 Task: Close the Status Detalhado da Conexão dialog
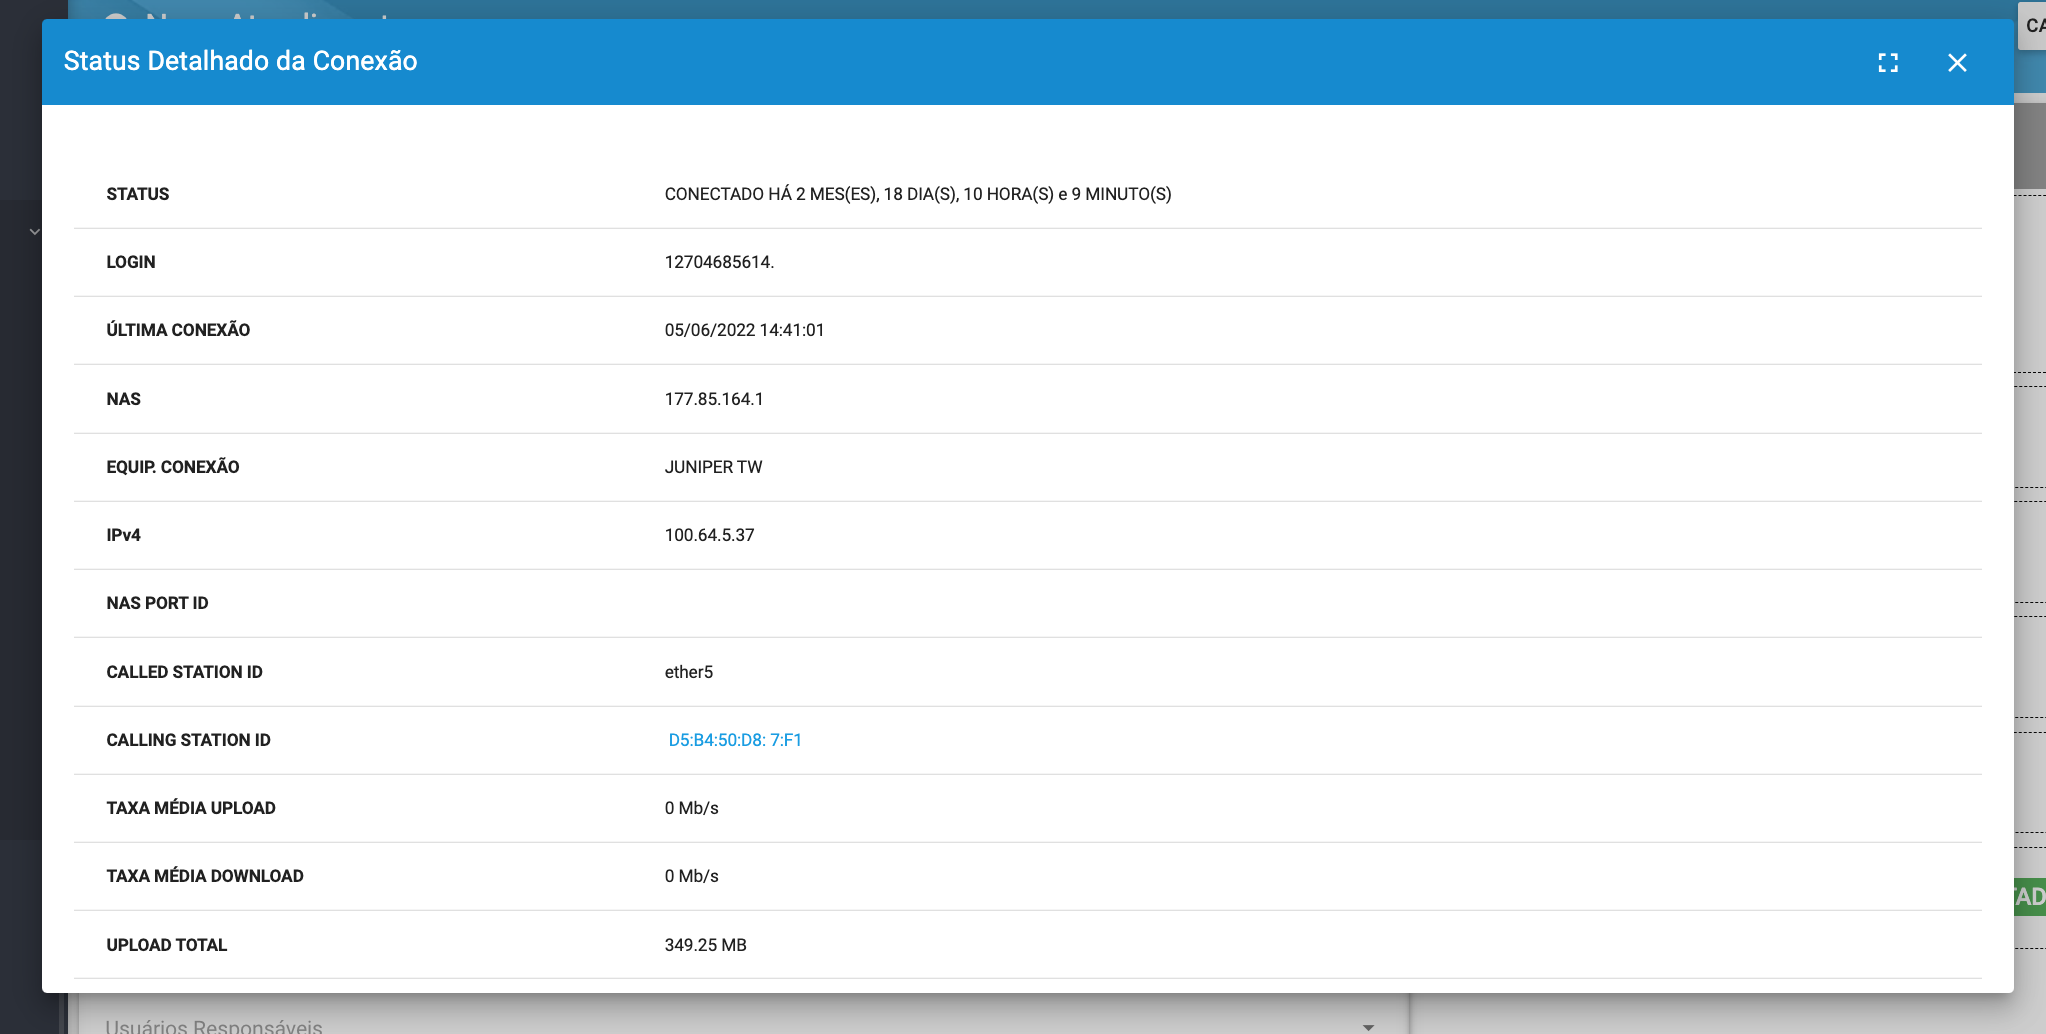[1957, 63]
